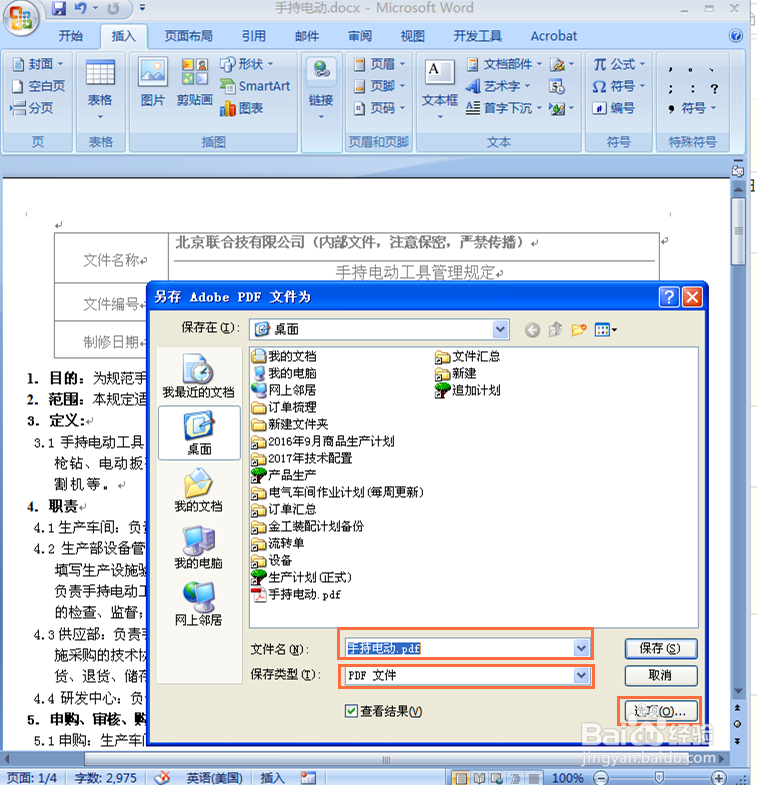Click the 取消 cancel button
Screen dimensions: 757x785
click(x=660, y=675)
